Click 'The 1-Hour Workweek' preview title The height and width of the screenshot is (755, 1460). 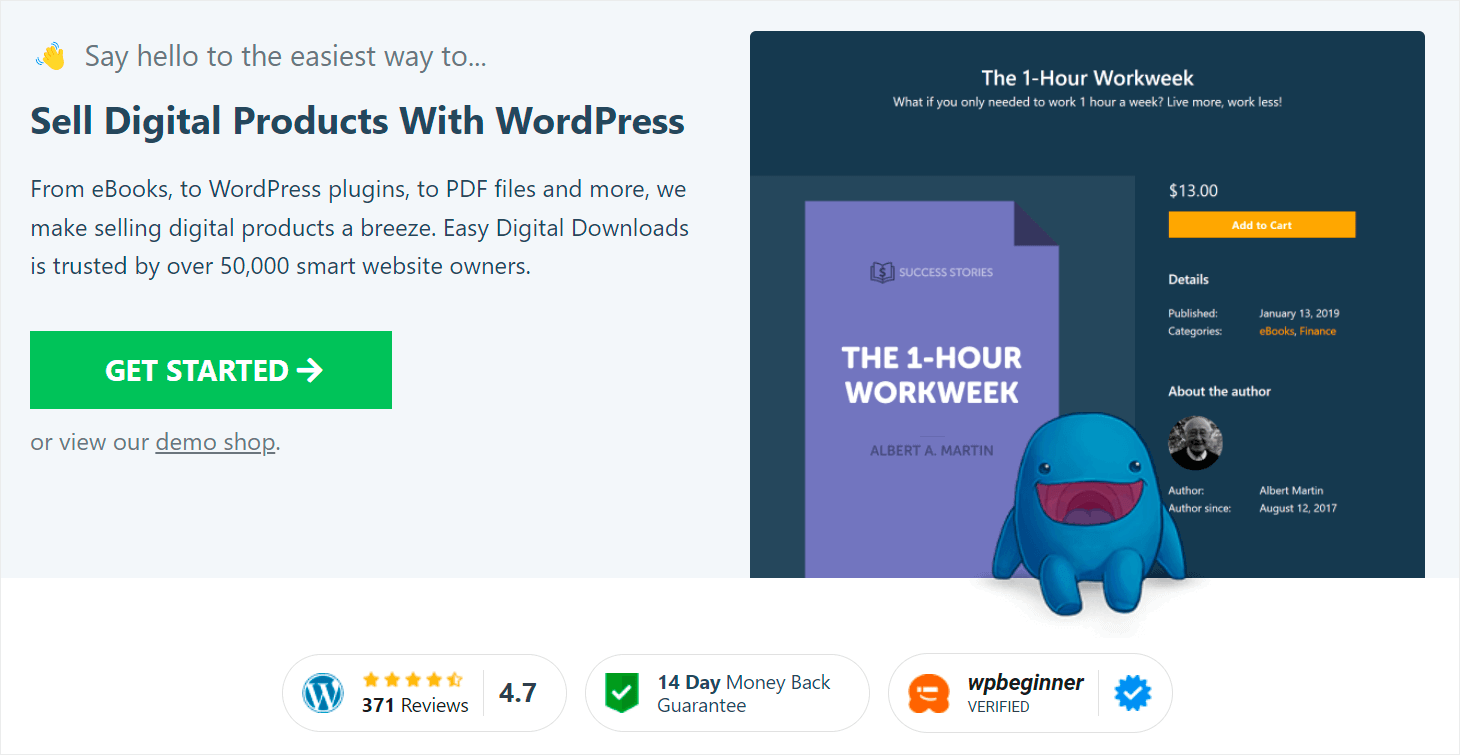1087,78
